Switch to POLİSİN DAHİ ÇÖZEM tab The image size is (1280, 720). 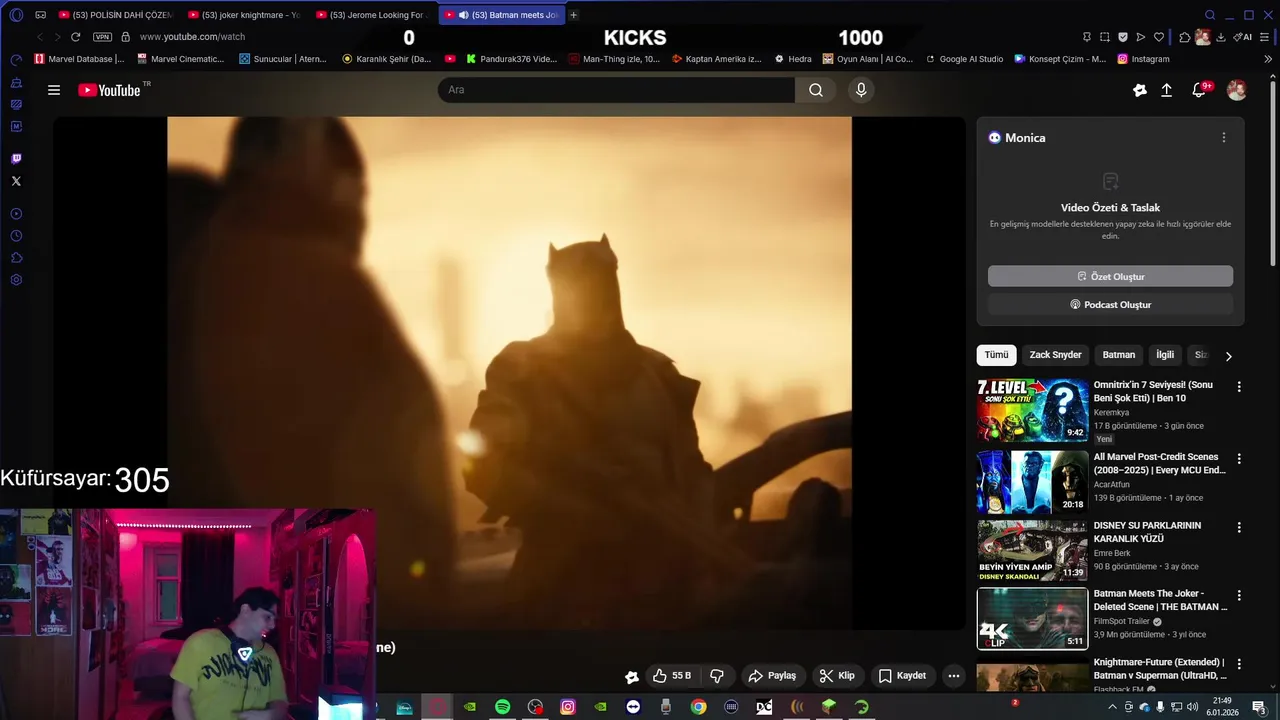[x=116, y=15]
